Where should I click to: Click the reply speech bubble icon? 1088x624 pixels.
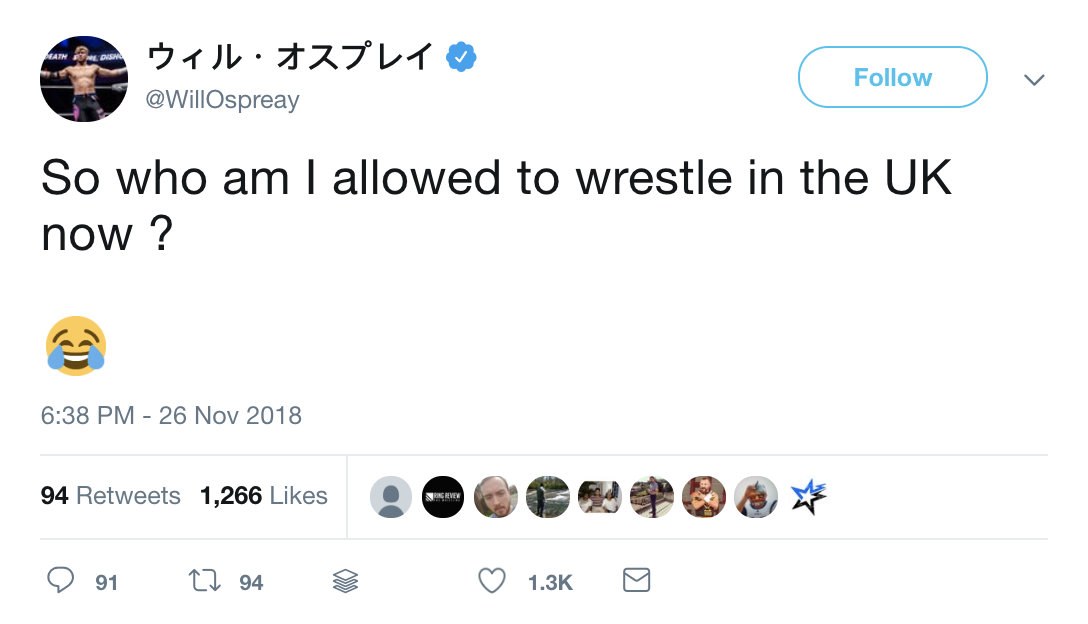click(61, 581)
